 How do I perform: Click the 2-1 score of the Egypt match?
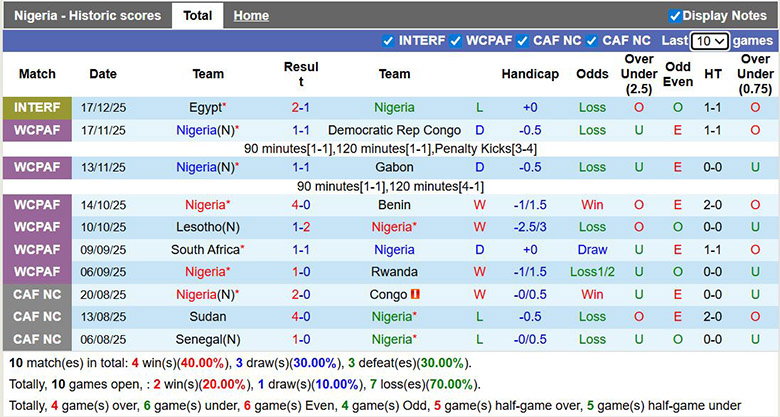coord(300,107)
